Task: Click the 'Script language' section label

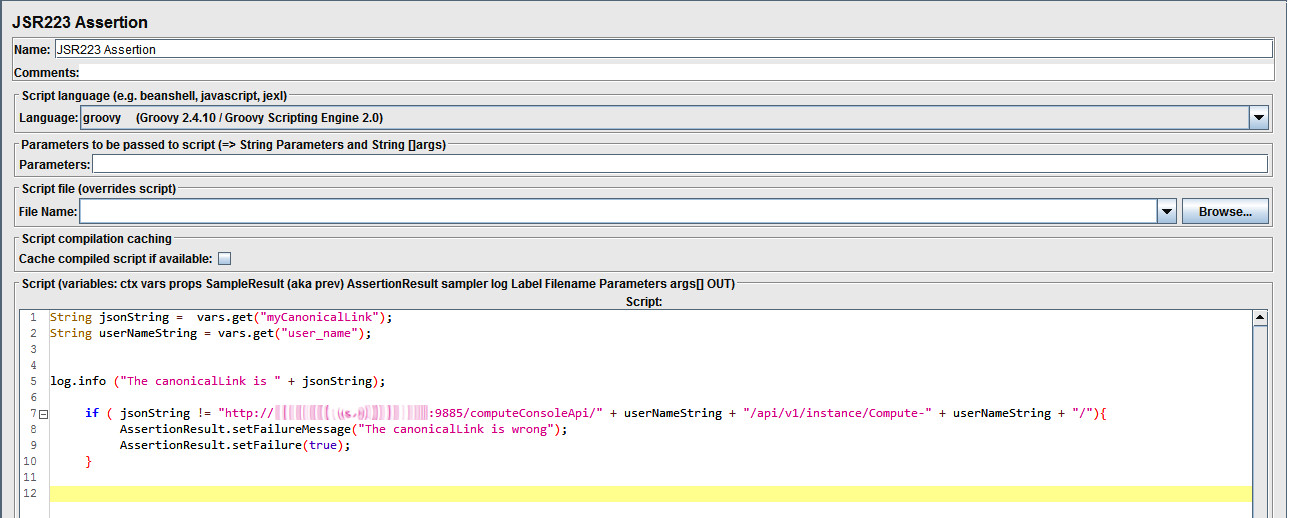Action: (x=154, y=96)
